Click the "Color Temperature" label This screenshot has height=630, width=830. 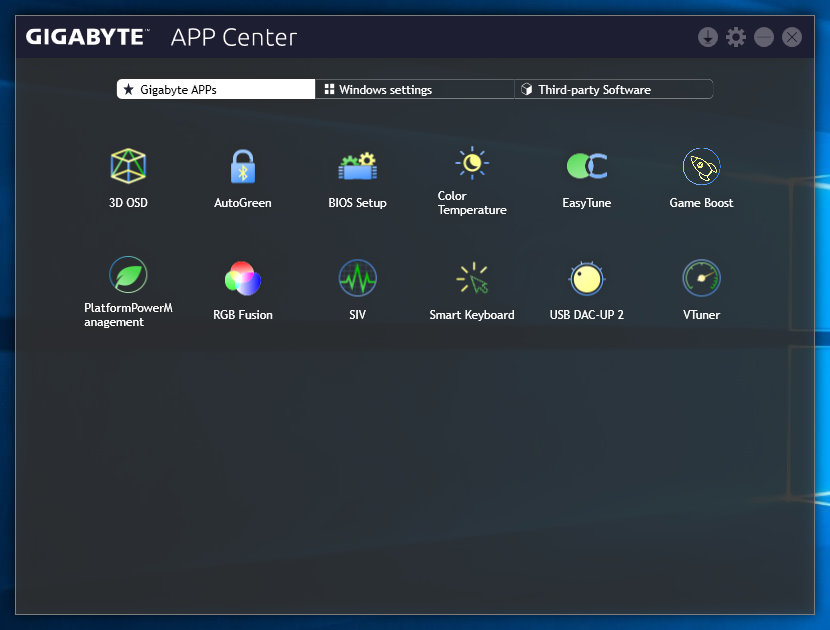tap(472, 203)
